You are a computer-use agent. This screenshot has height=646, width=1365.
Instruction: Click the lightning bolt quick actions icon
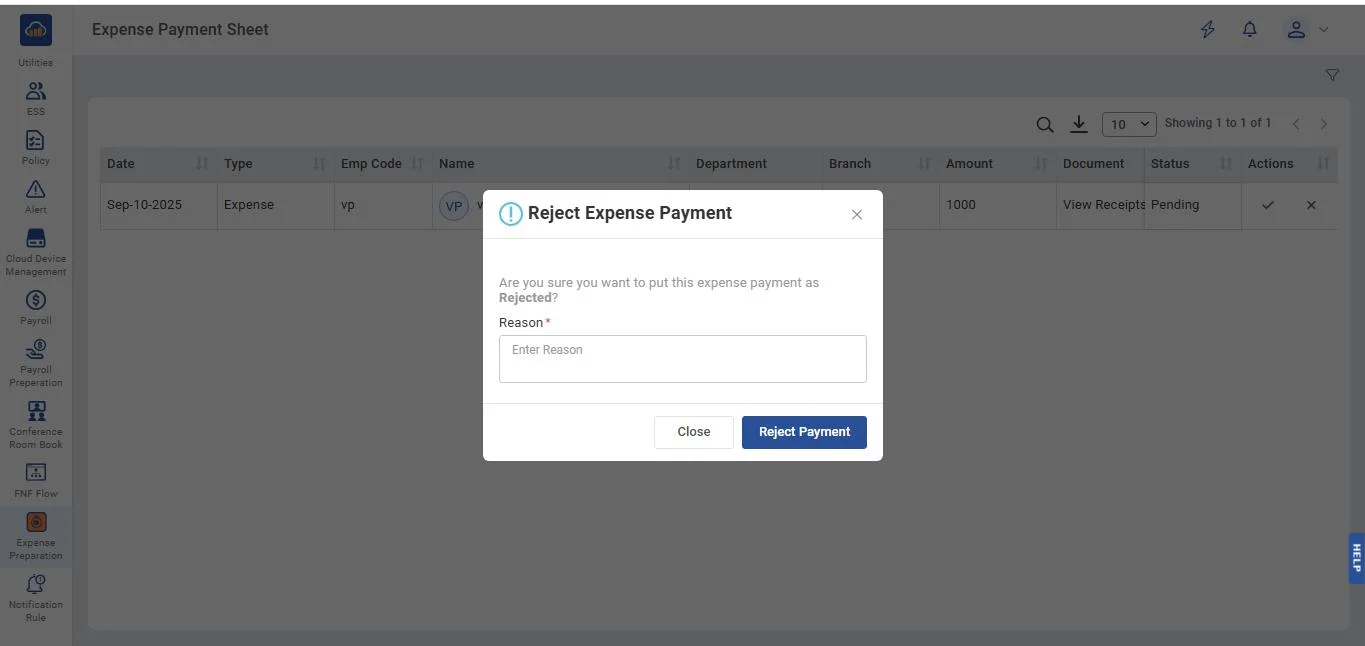click(1208, 30)
